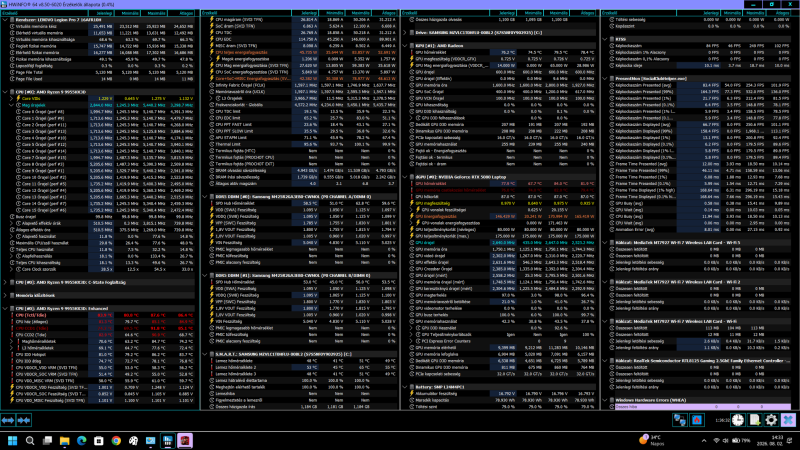Click Minimális header above CPU áram panel
The height and width of the screenshot is (450, 800).
(x=331, y=13)
